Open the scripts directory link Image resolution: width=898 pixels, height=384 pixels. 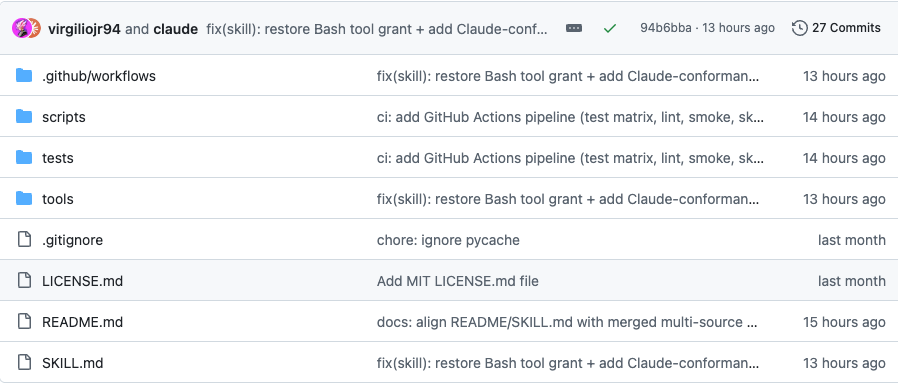(64, 117)
